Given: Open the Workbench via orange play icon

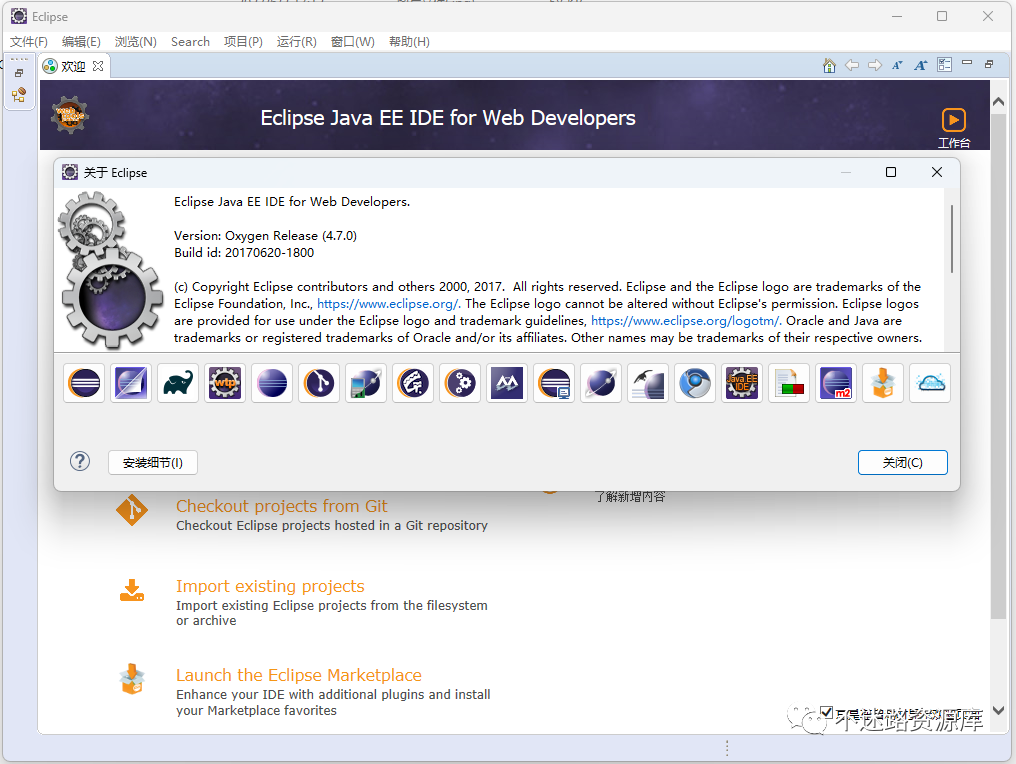Looking at the screenshot, I should 954,121.
